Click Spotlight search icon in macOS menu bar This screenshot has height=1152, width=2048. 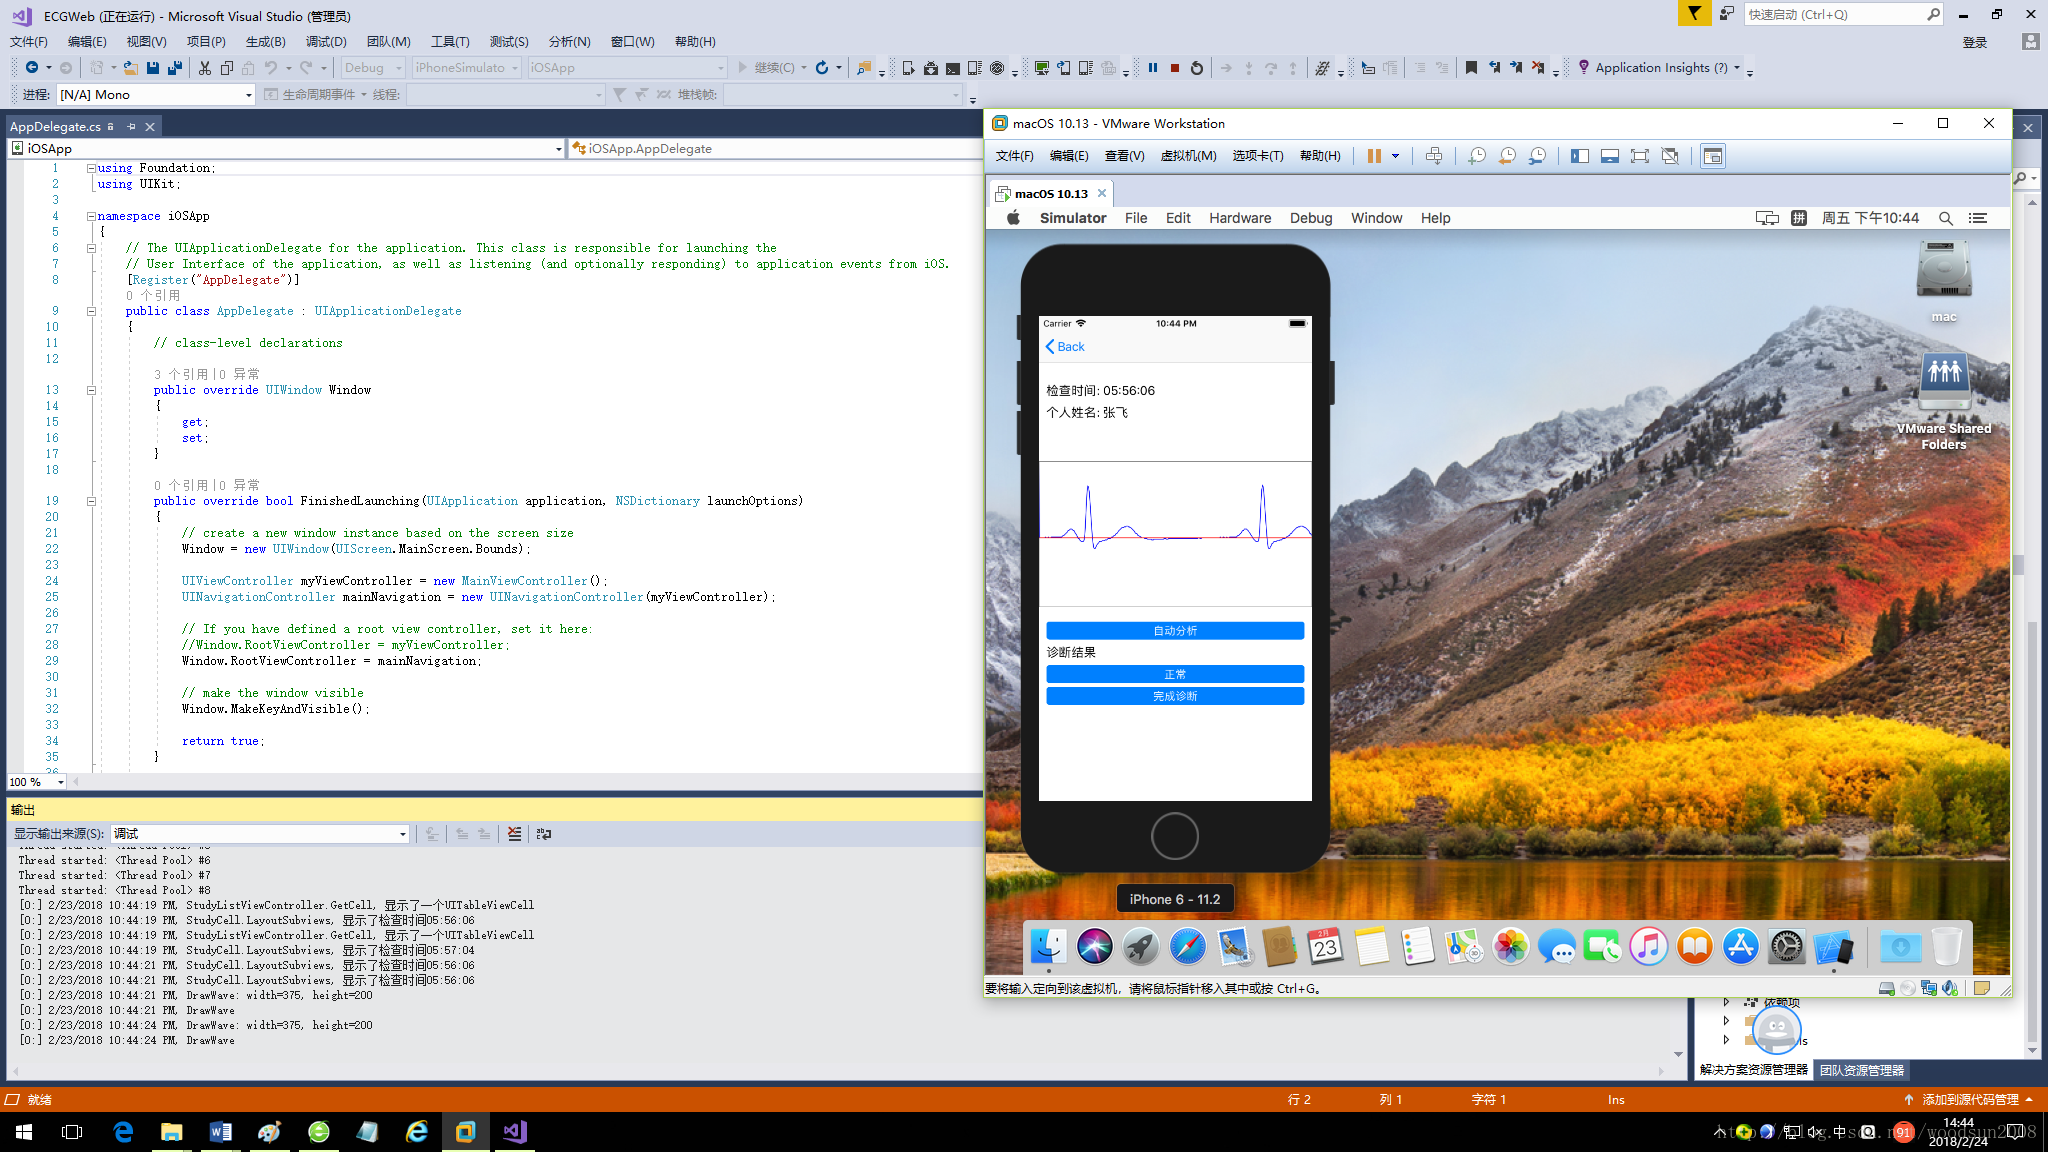(1945, 218)
